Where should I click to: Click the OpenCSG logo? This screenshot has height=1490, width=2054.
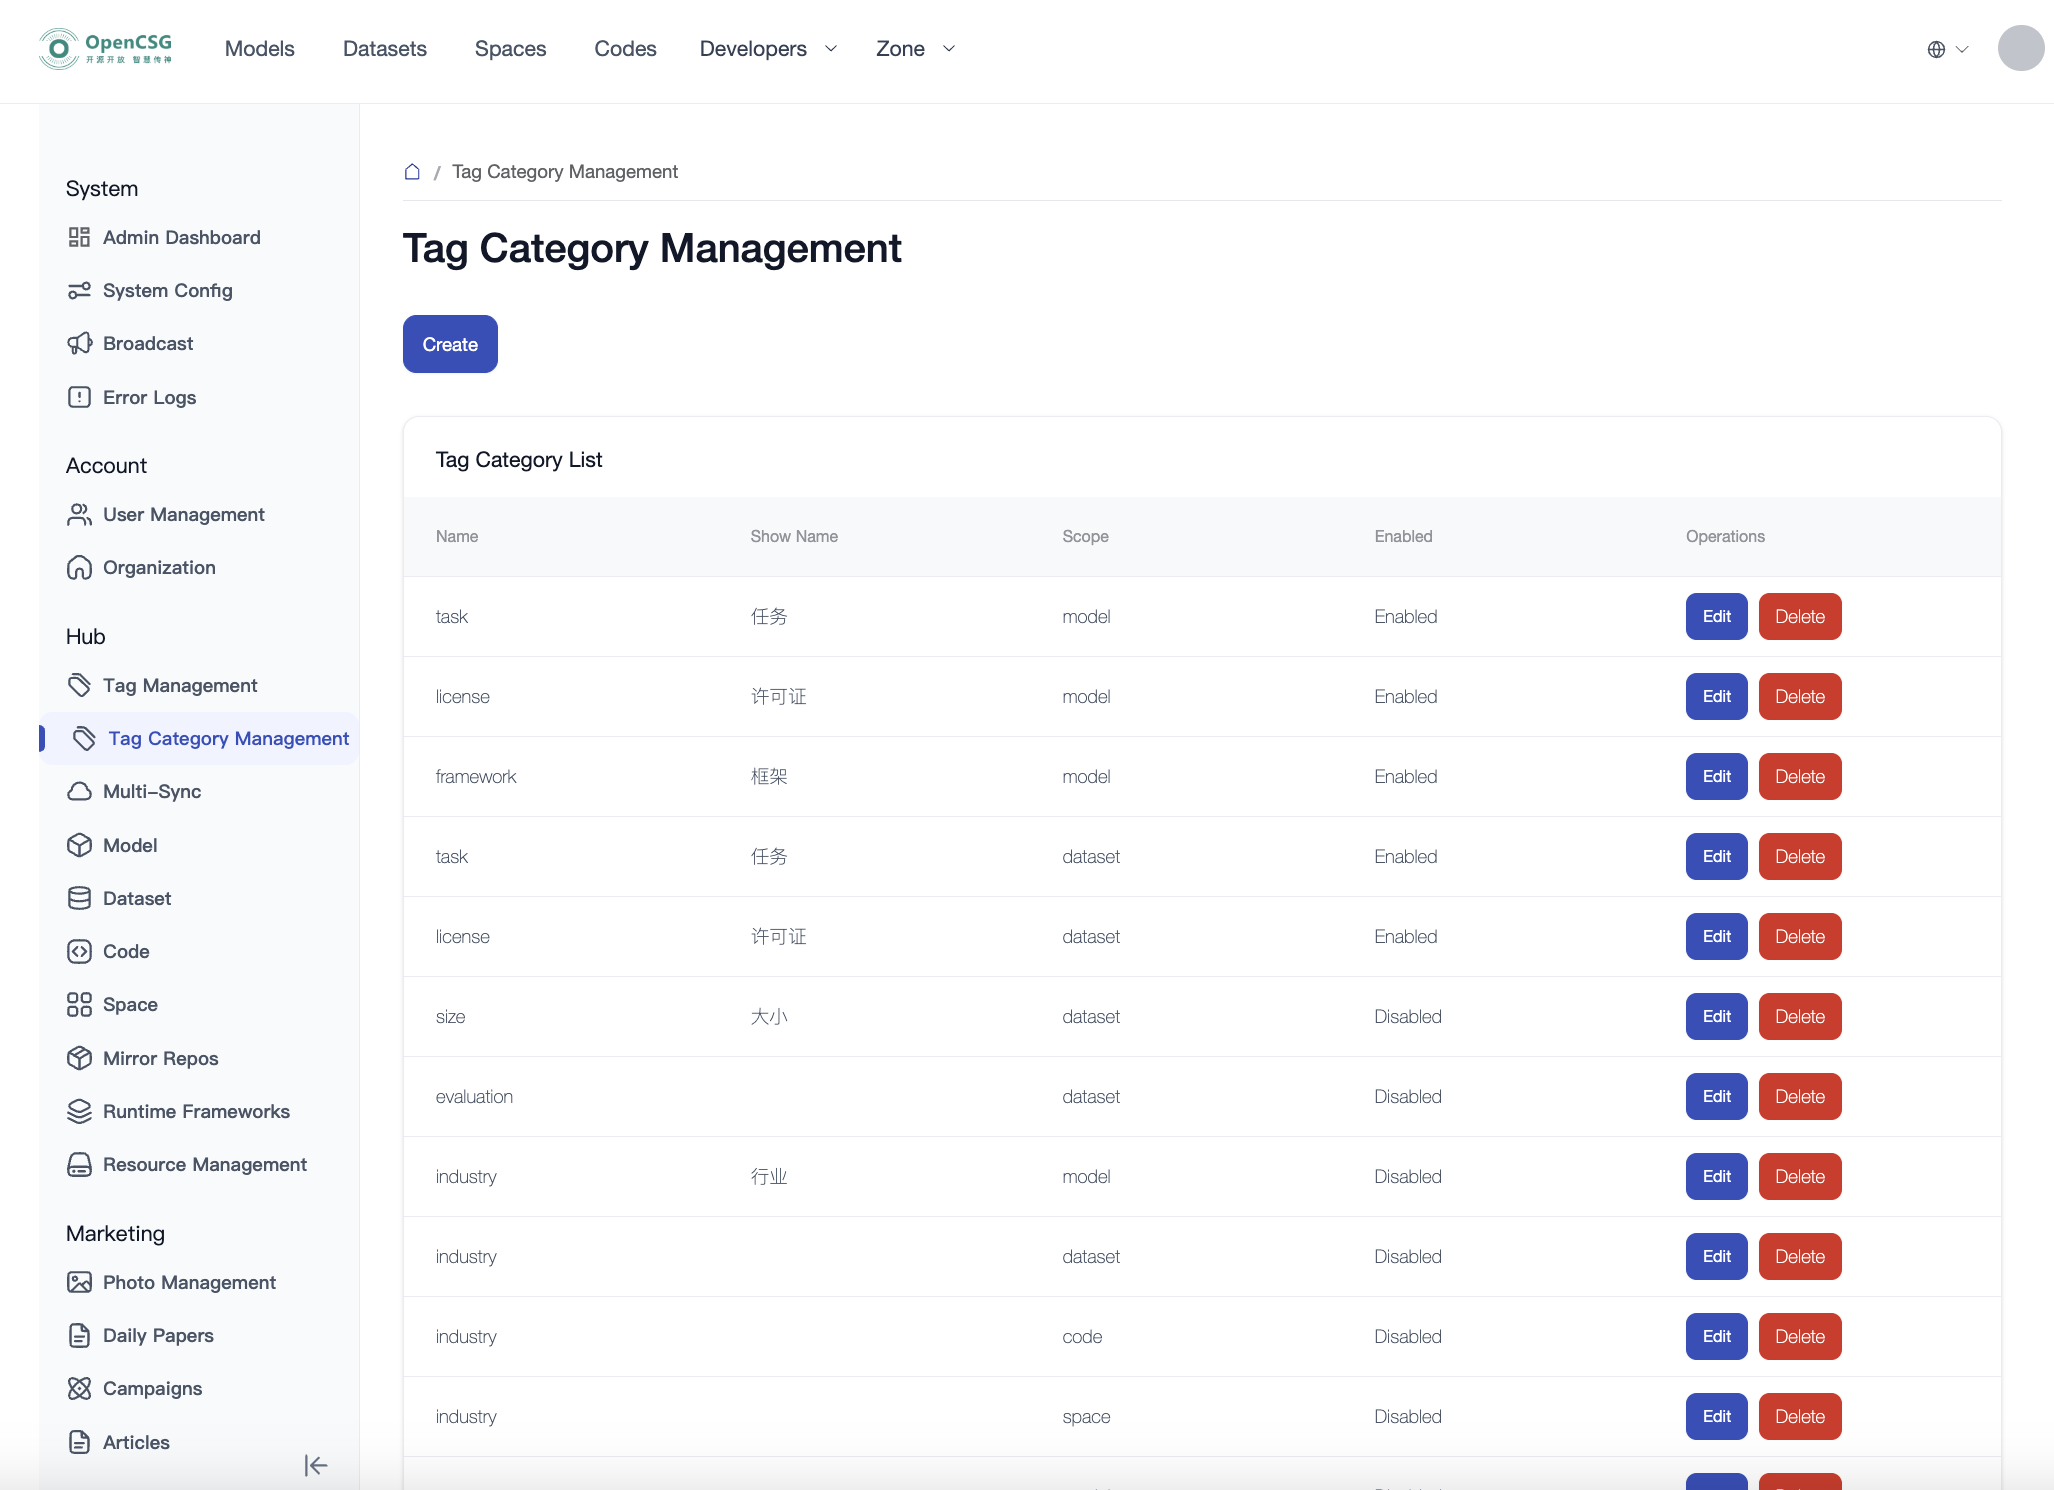[105, 48]
